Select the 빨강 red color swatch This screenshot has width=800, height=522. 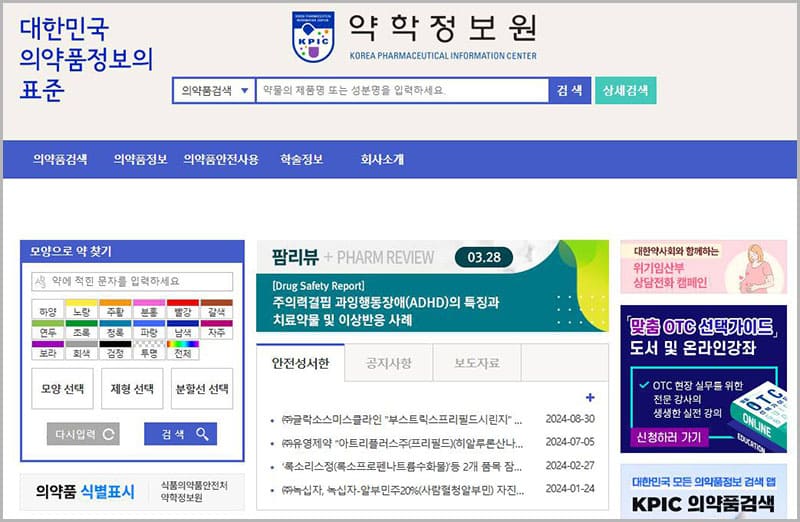(183, 310)
